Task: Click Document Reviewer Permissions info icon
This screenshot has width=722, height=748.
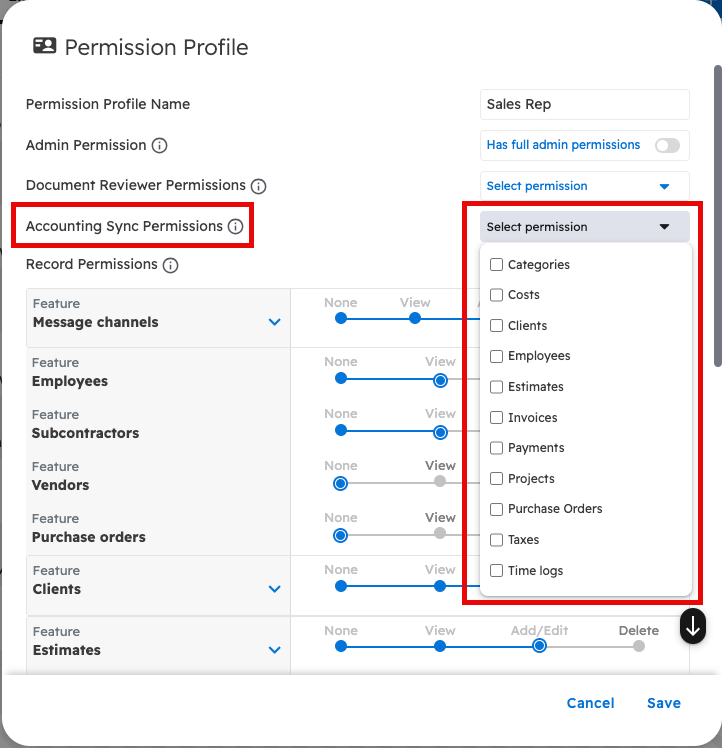Action: click(x=258, y=186)
